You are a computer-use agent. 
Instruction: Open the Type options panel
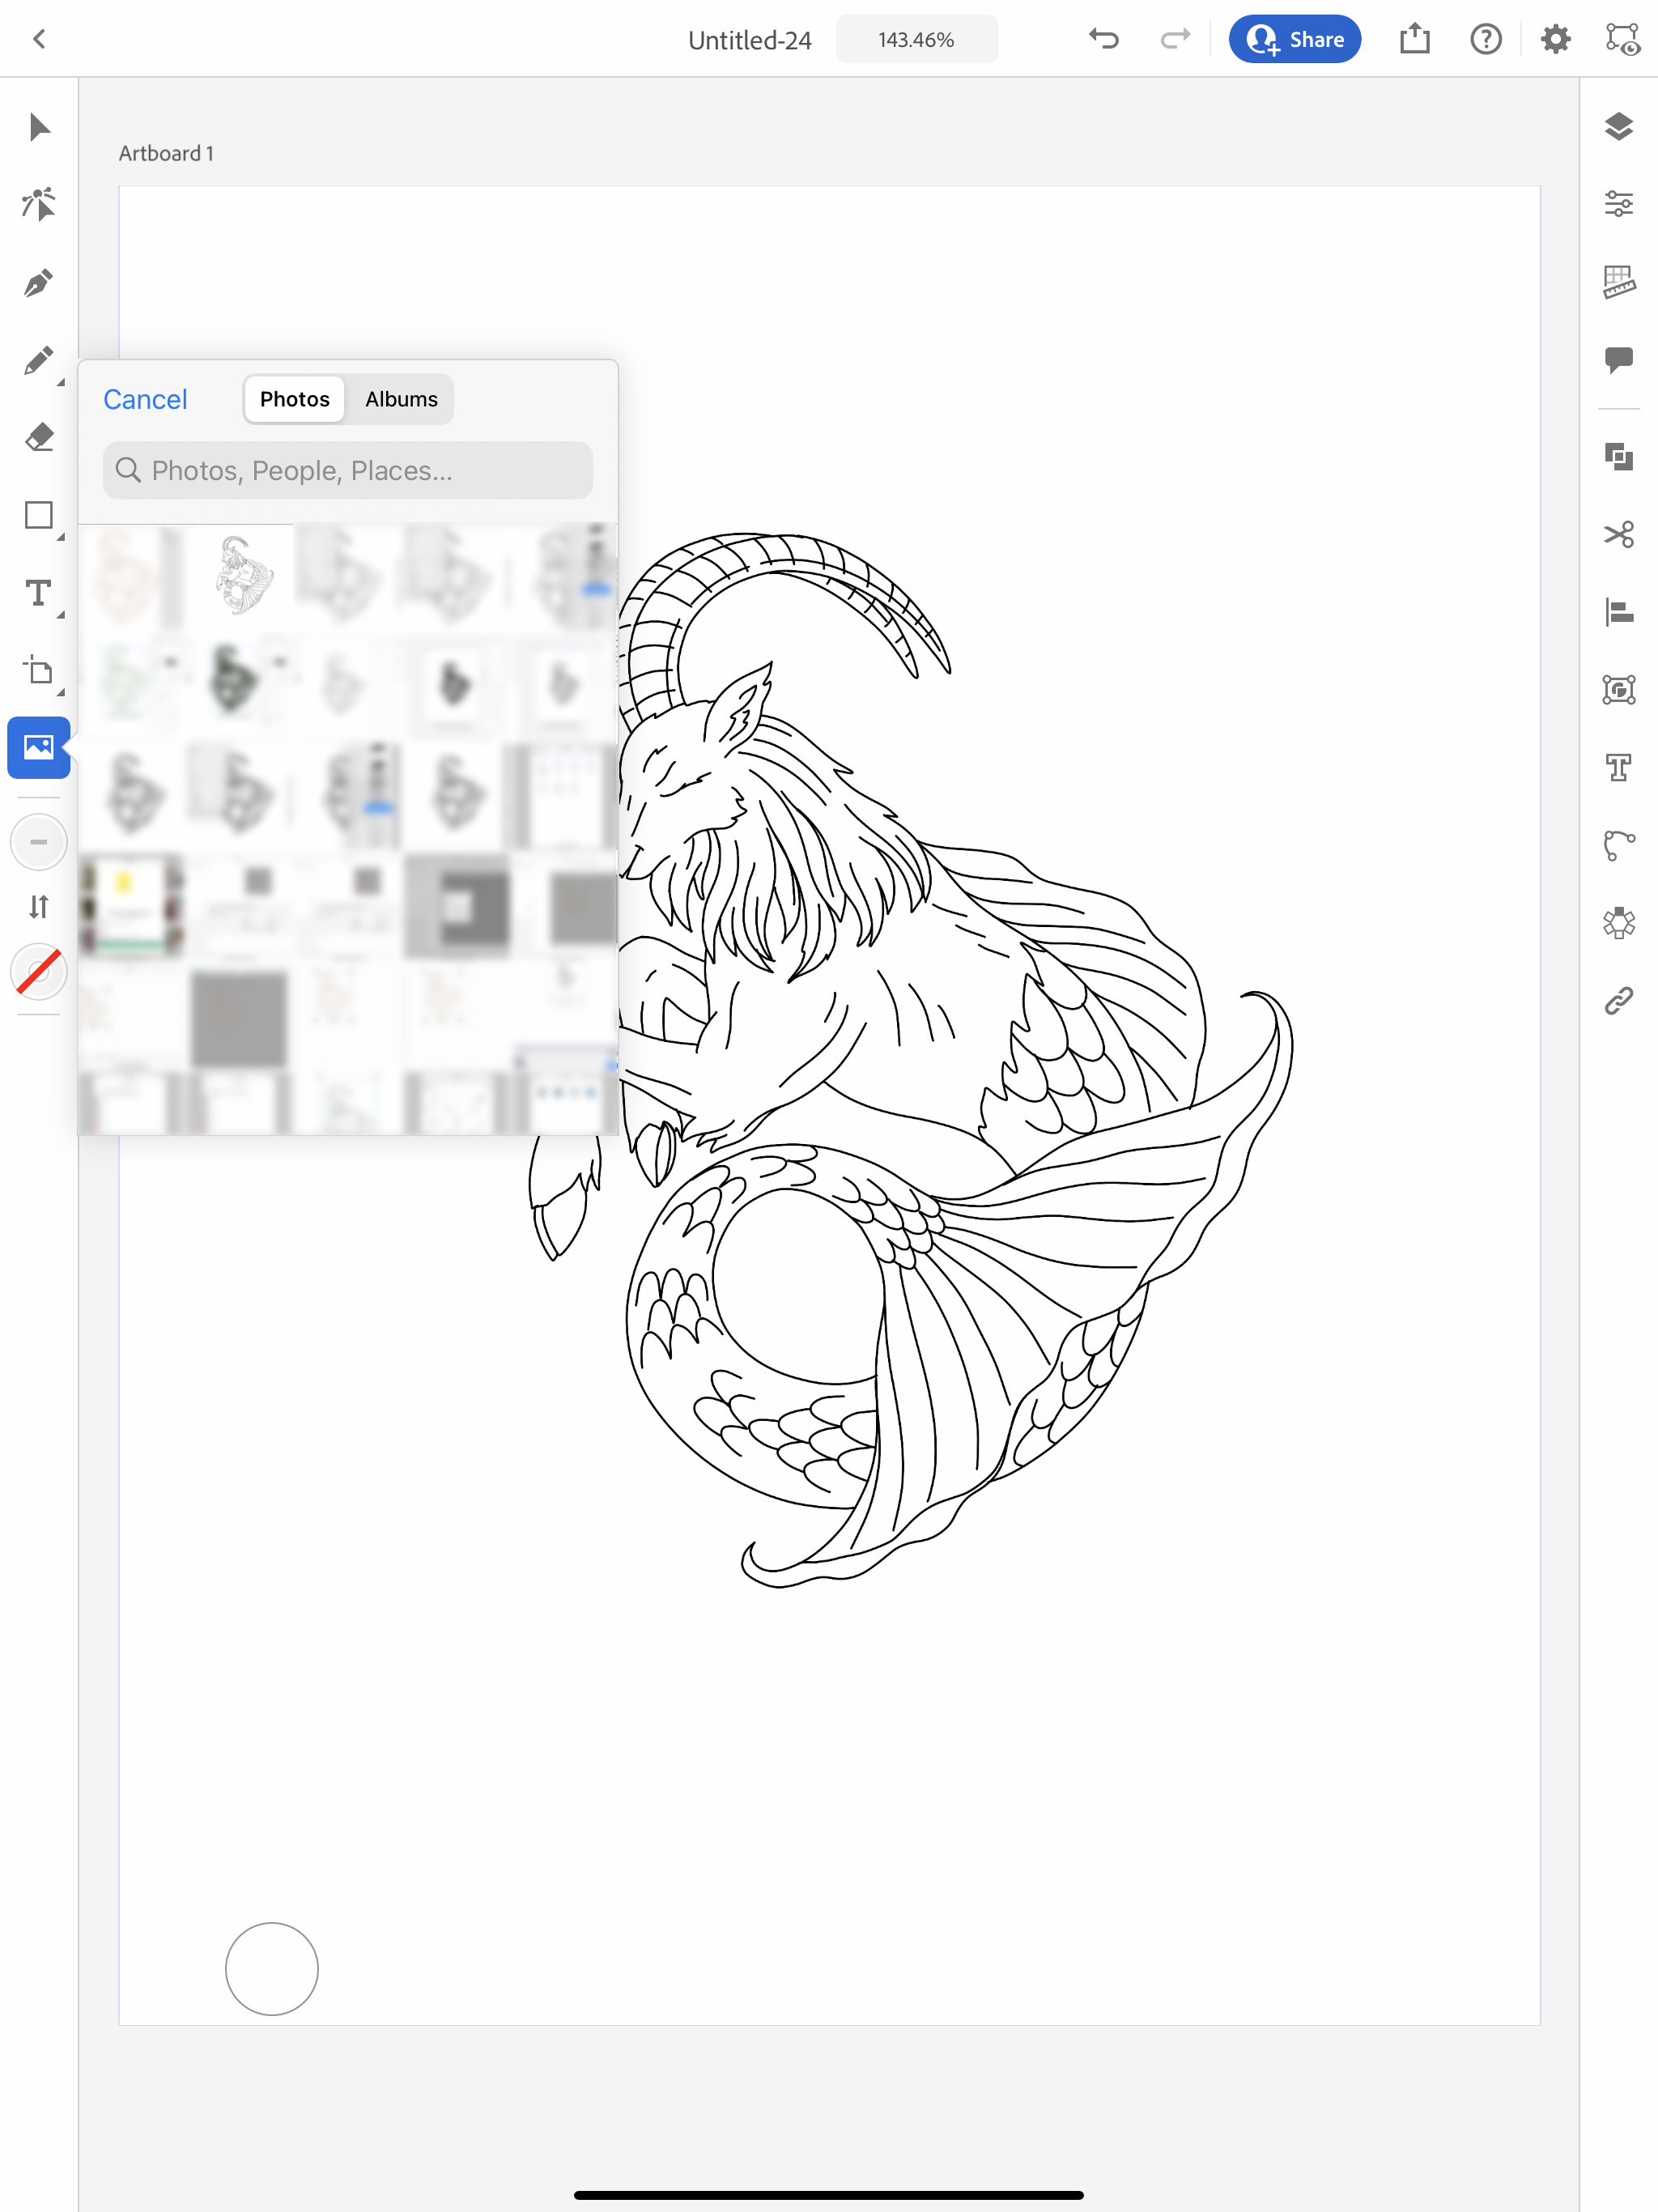(1619, 767)
